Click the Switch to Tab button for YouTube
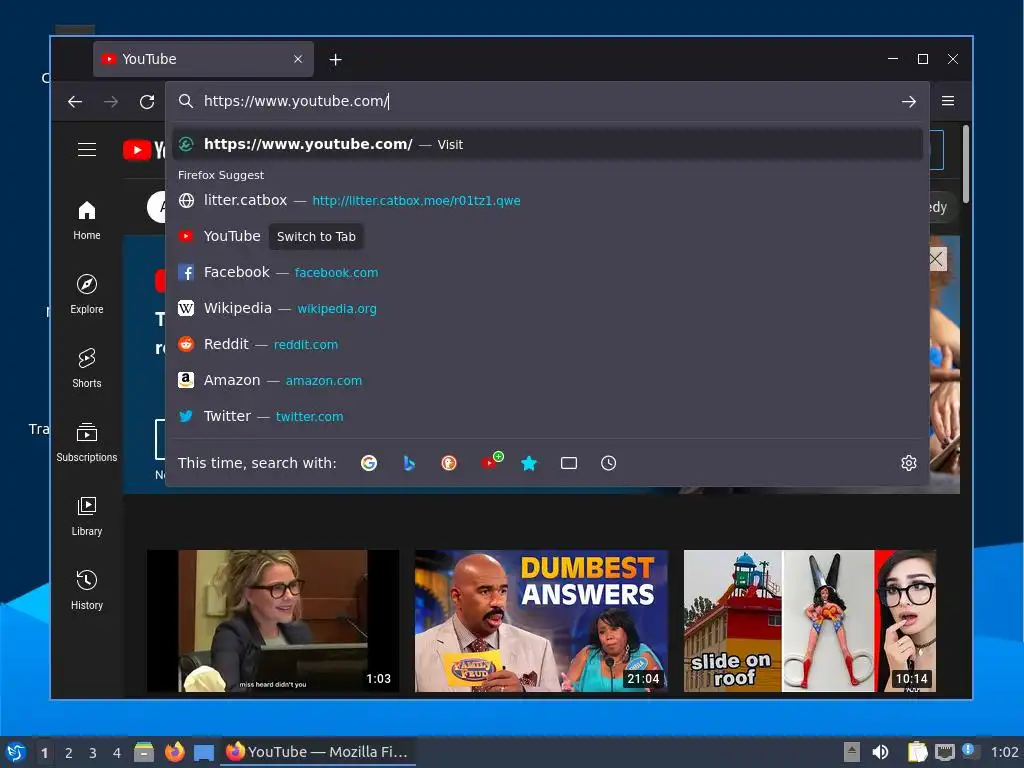The width and height of the screenshot is (1024, 768). (x=316, y=236)
